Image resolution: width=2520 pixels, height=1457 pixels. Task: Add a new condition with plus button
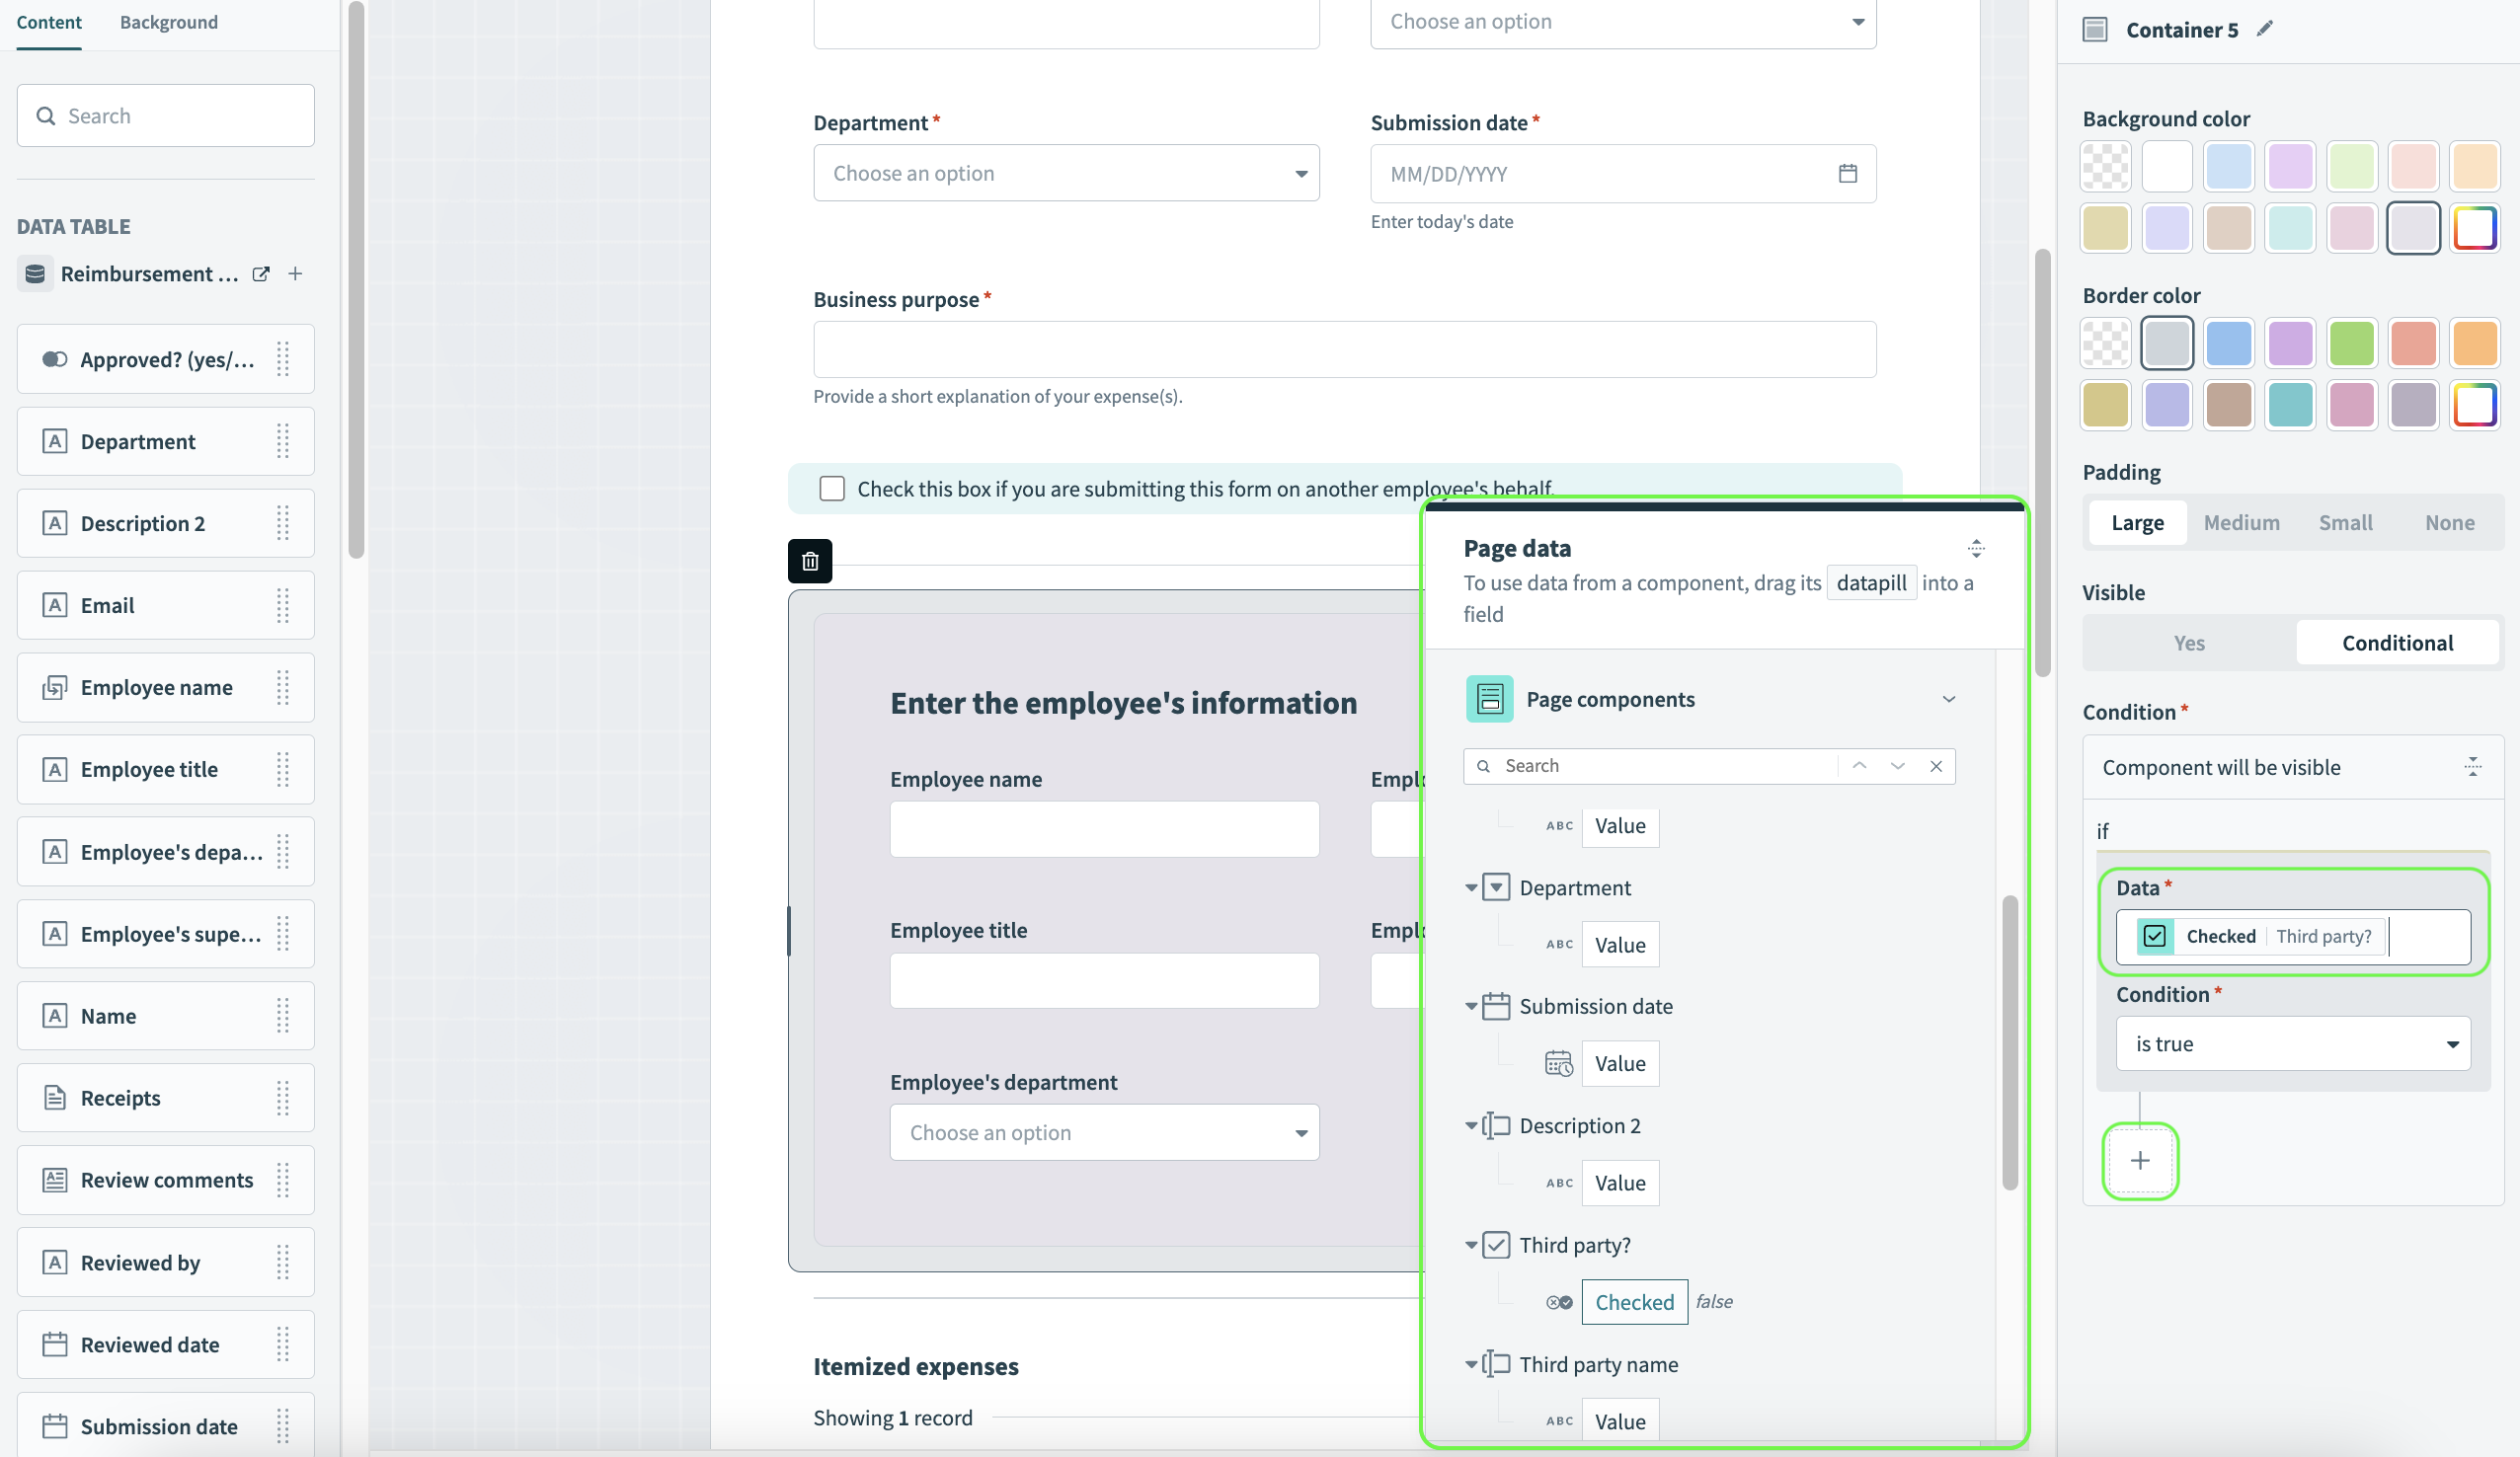(2139, 1160)
